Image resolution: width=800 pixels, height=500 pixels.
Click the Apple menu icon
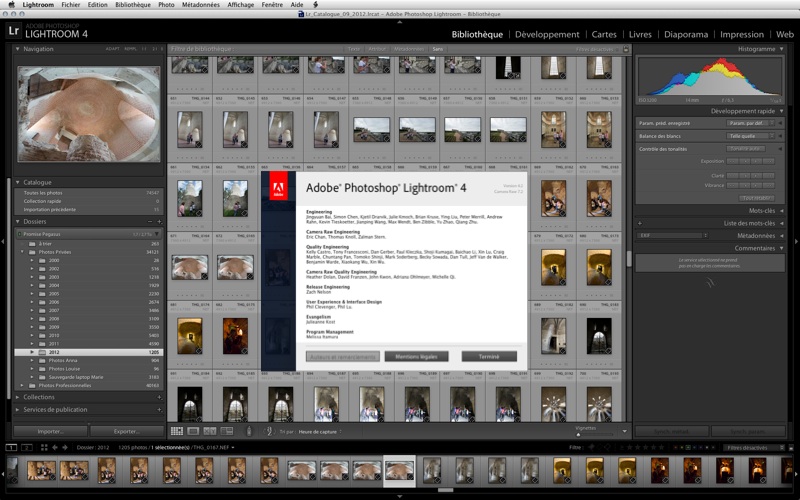(11, 5)
